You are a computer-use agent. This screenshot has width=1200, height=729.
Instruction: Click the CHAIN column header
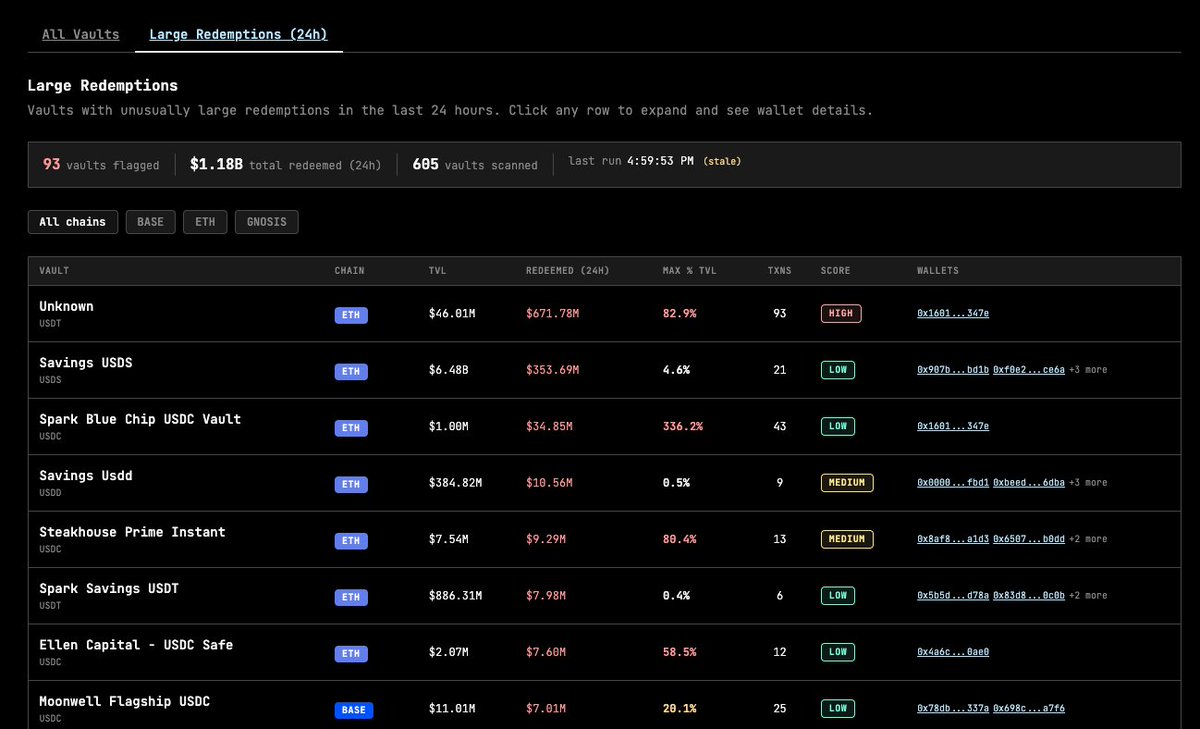pyautogui.click(x=350, y=271)
